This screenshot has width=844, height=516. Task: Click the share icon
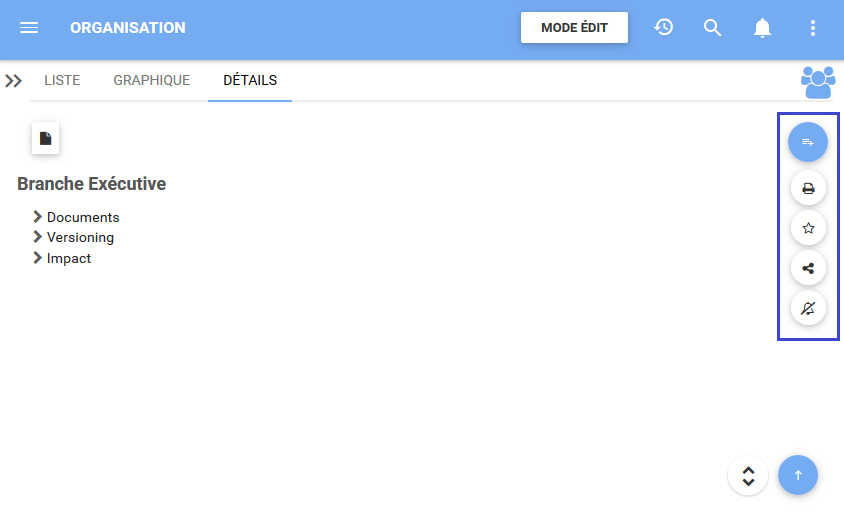coord(808,268)
